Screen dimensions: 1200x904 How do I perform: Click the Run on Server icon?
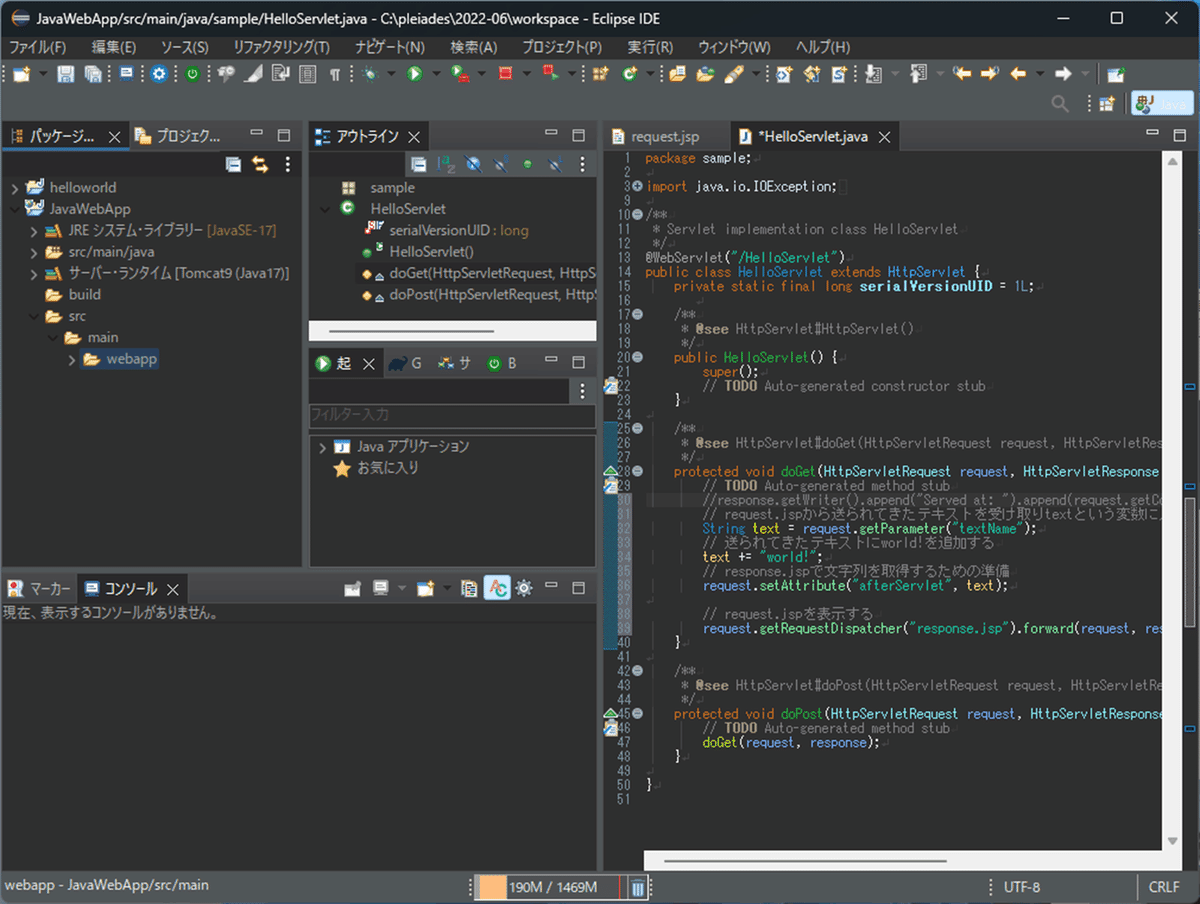pos(460,74)
